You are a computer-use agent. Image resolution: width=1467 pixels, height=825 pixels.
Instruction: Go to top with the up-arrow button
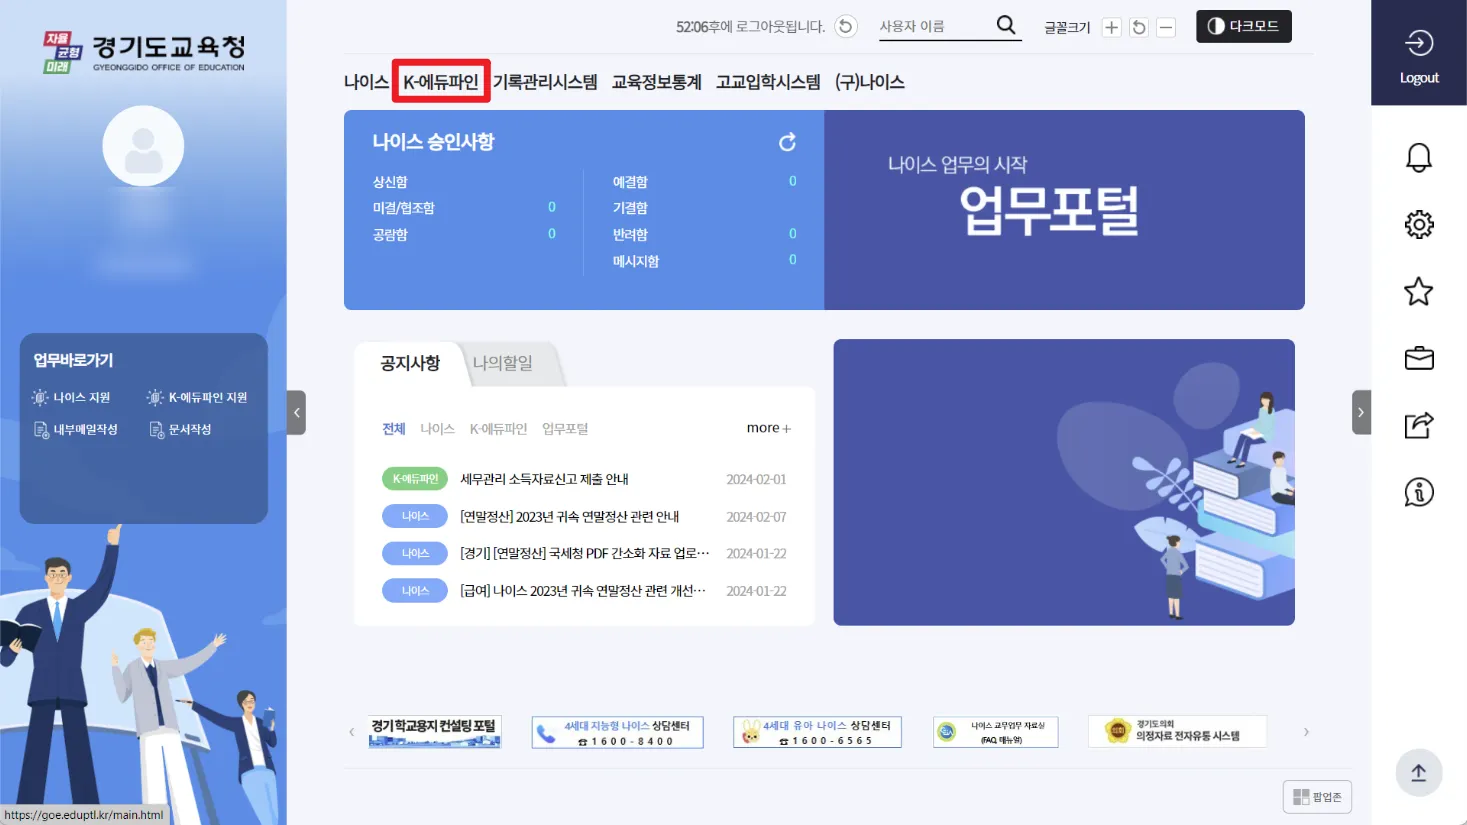point(1419,773)
